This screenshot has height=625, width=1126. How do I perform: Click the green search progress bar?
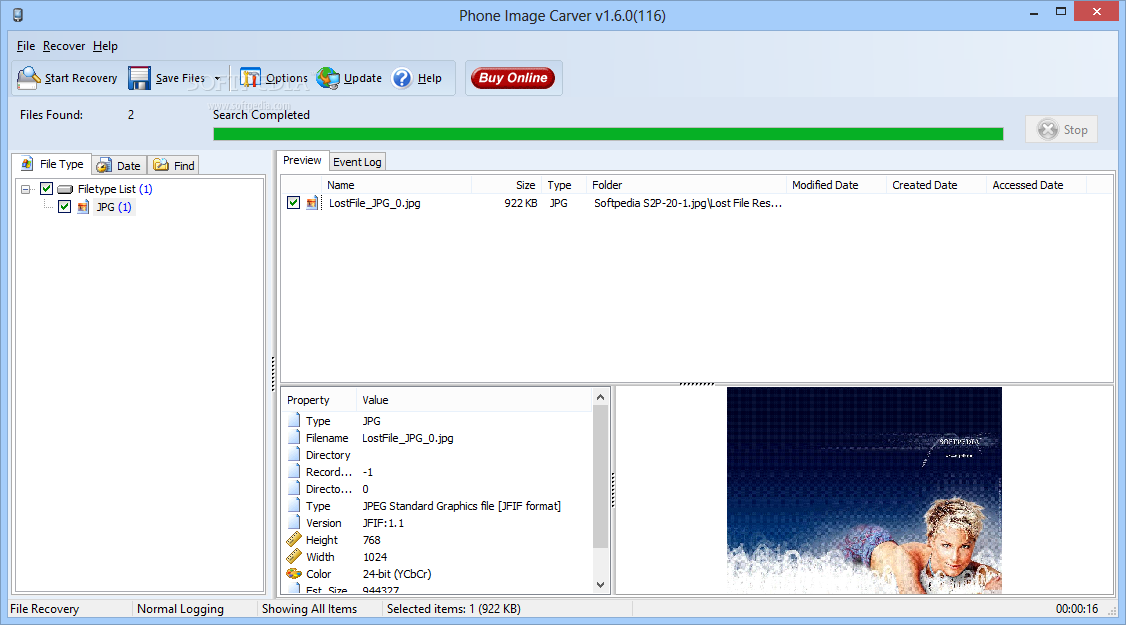pyautogui.click(x=608, y=134)
